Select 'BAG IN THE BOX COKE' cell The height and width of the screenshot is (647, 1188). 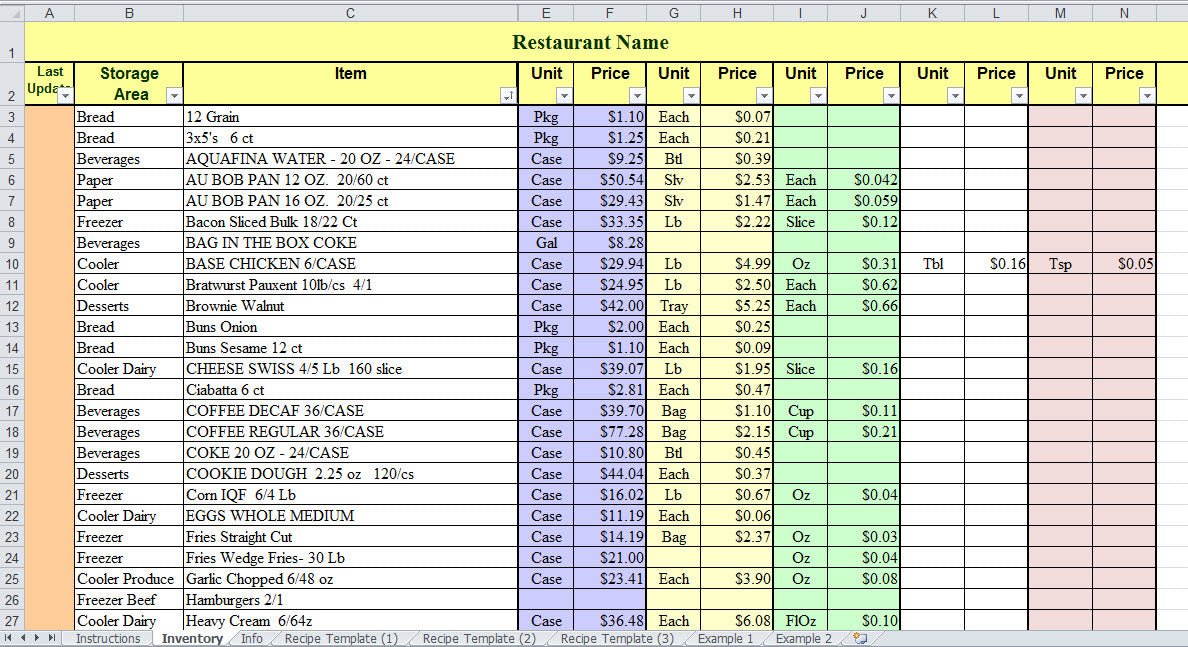point(350,242)
